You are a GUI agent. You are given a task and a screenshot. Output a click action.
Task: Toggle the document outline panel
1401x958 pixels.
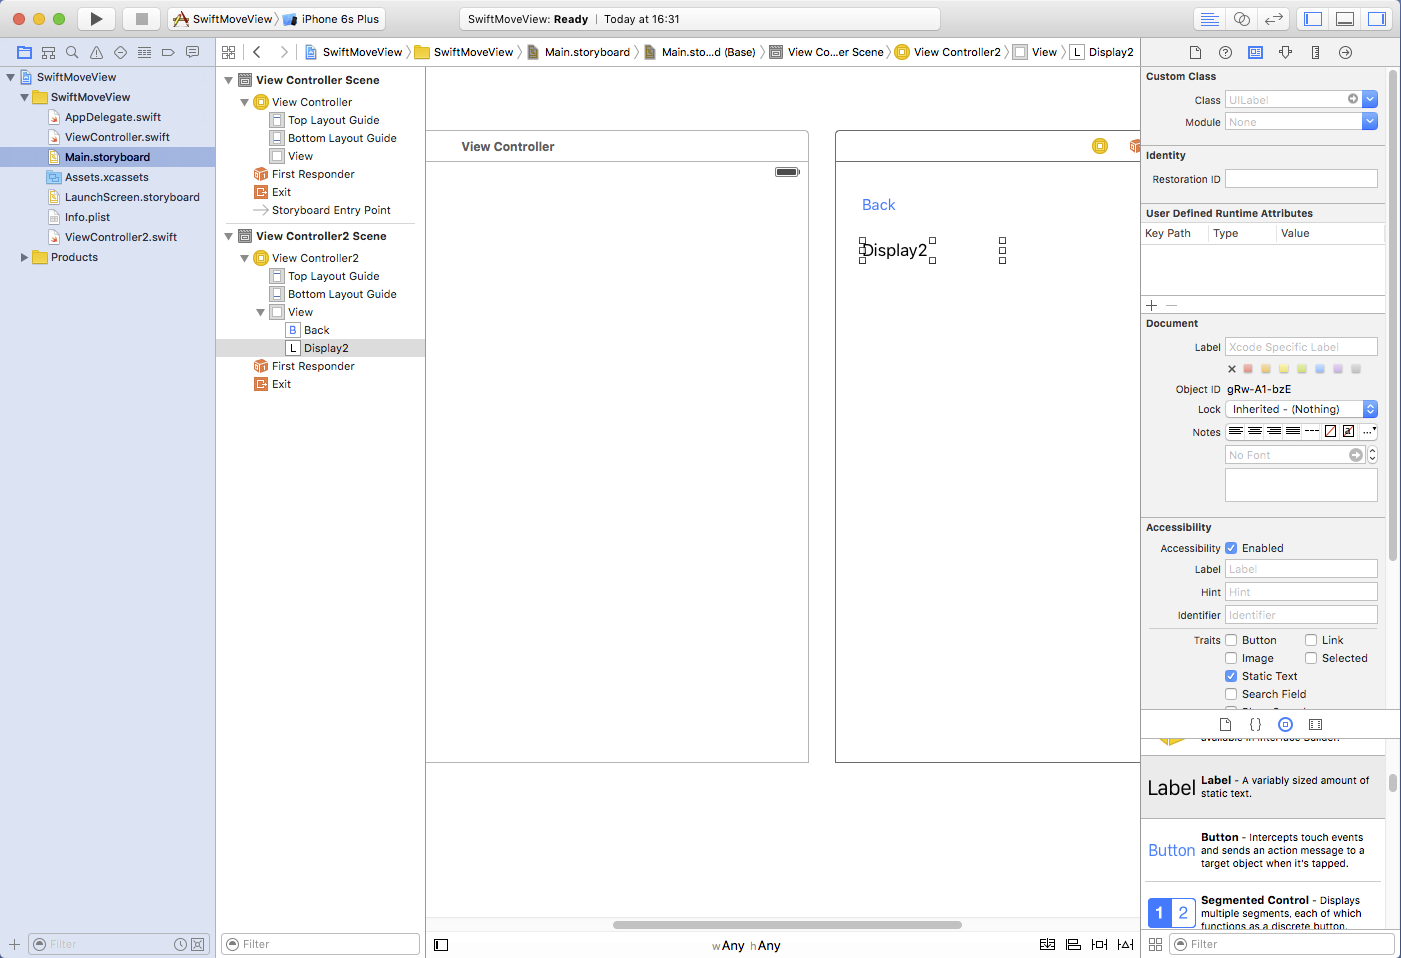point(441,945)
